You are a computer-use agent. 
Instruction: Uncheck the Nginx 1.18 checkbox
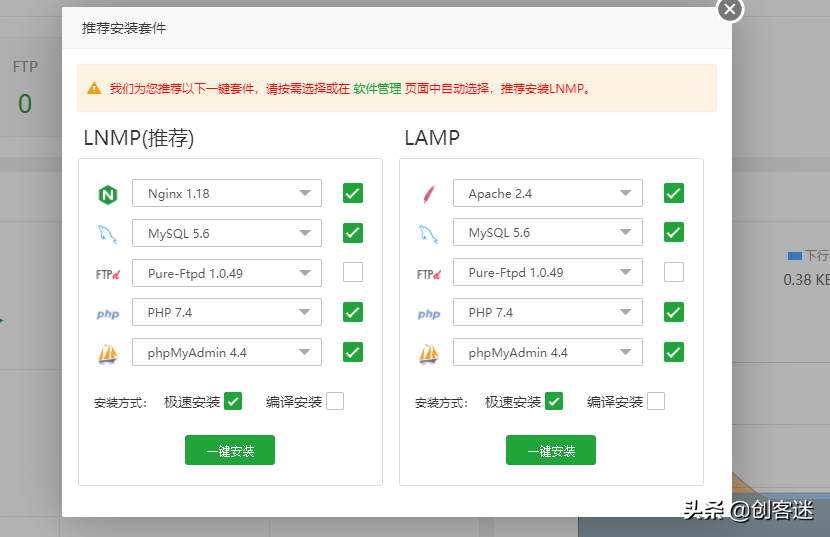point(352,193)
